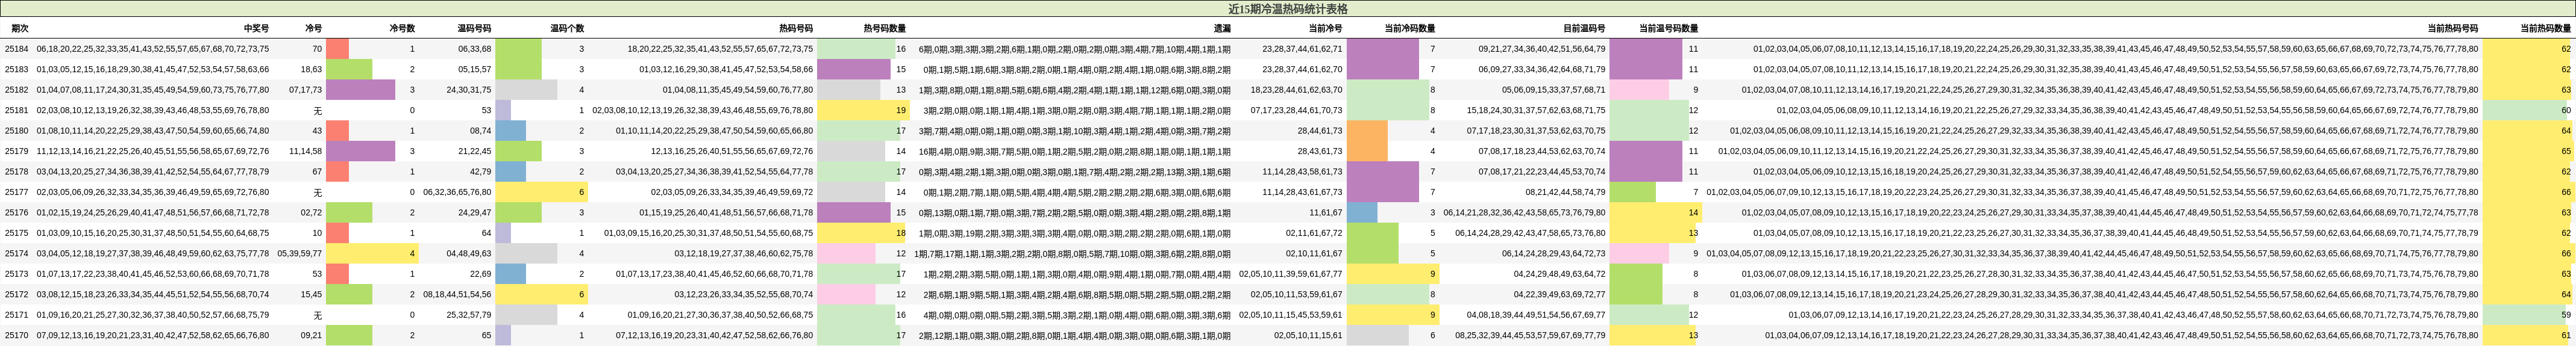Viewport: 2576px width, 346px height.
Task: Select the 期次 column header
Action: pos(19,28)
